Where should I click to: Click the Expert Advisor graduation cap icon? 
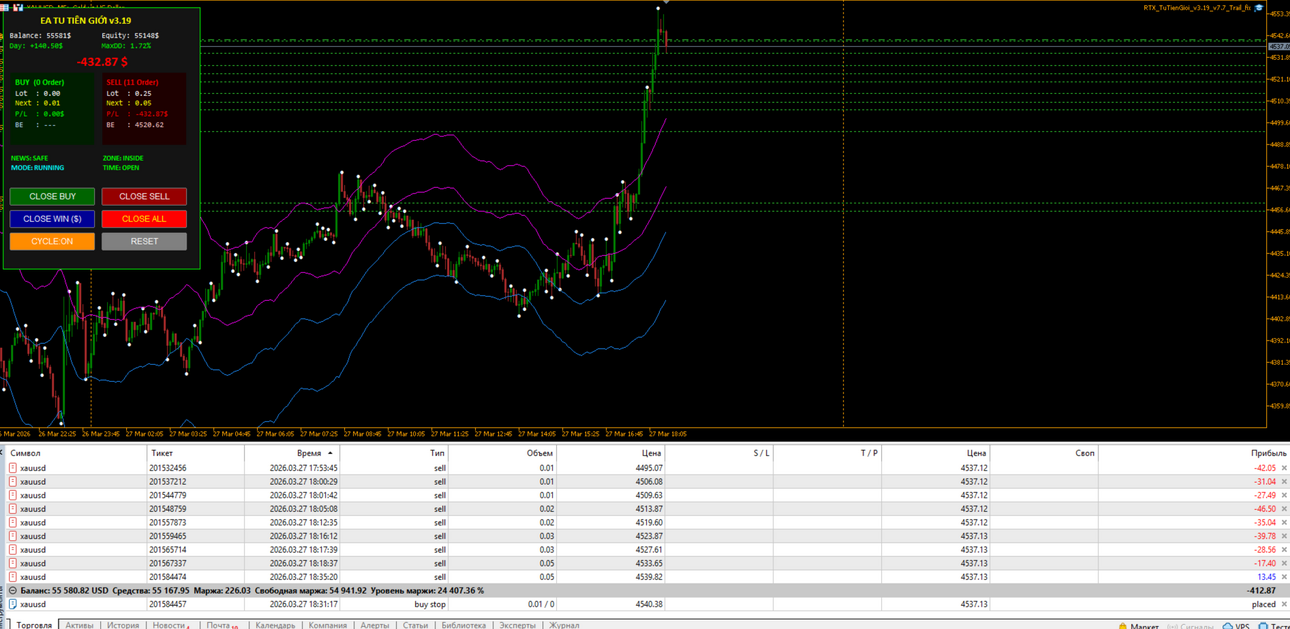[1259, 7]
